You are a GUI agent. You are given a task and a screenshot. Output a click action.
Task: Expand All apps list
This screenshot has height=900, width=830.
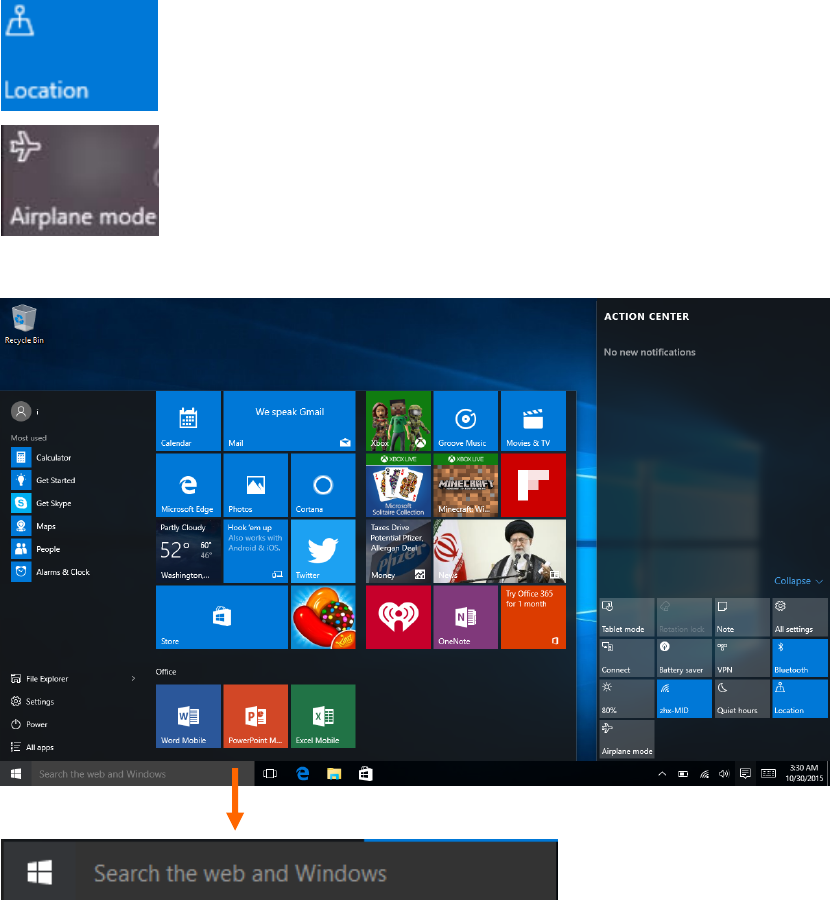tap(33, 747)
